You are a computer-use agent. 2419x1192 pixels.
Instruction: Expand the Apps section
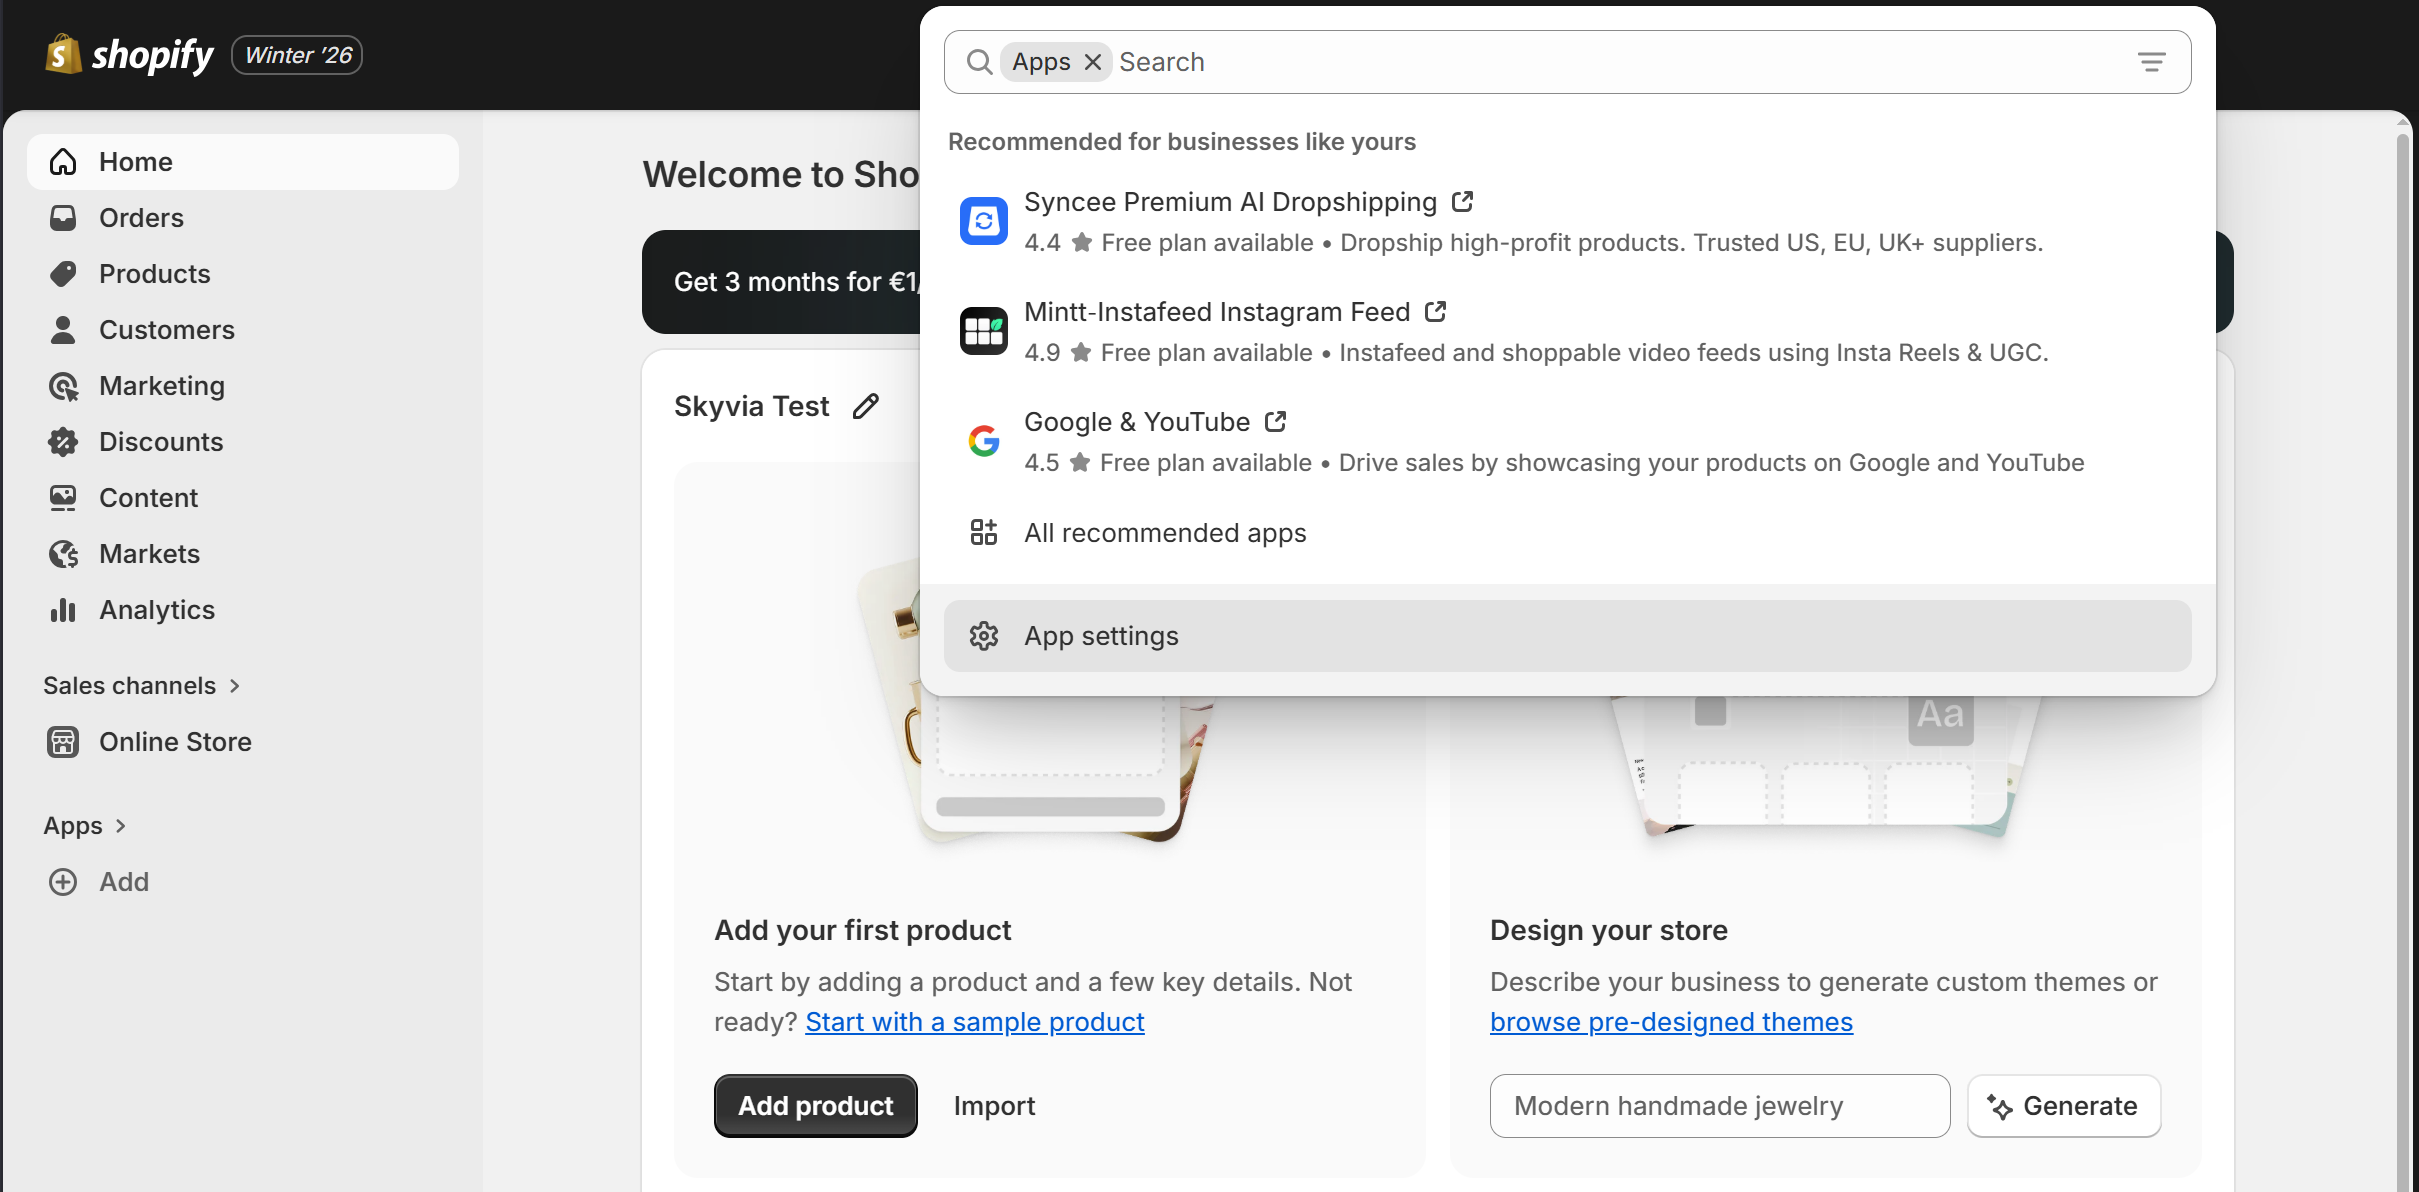(x=120, y=826)
